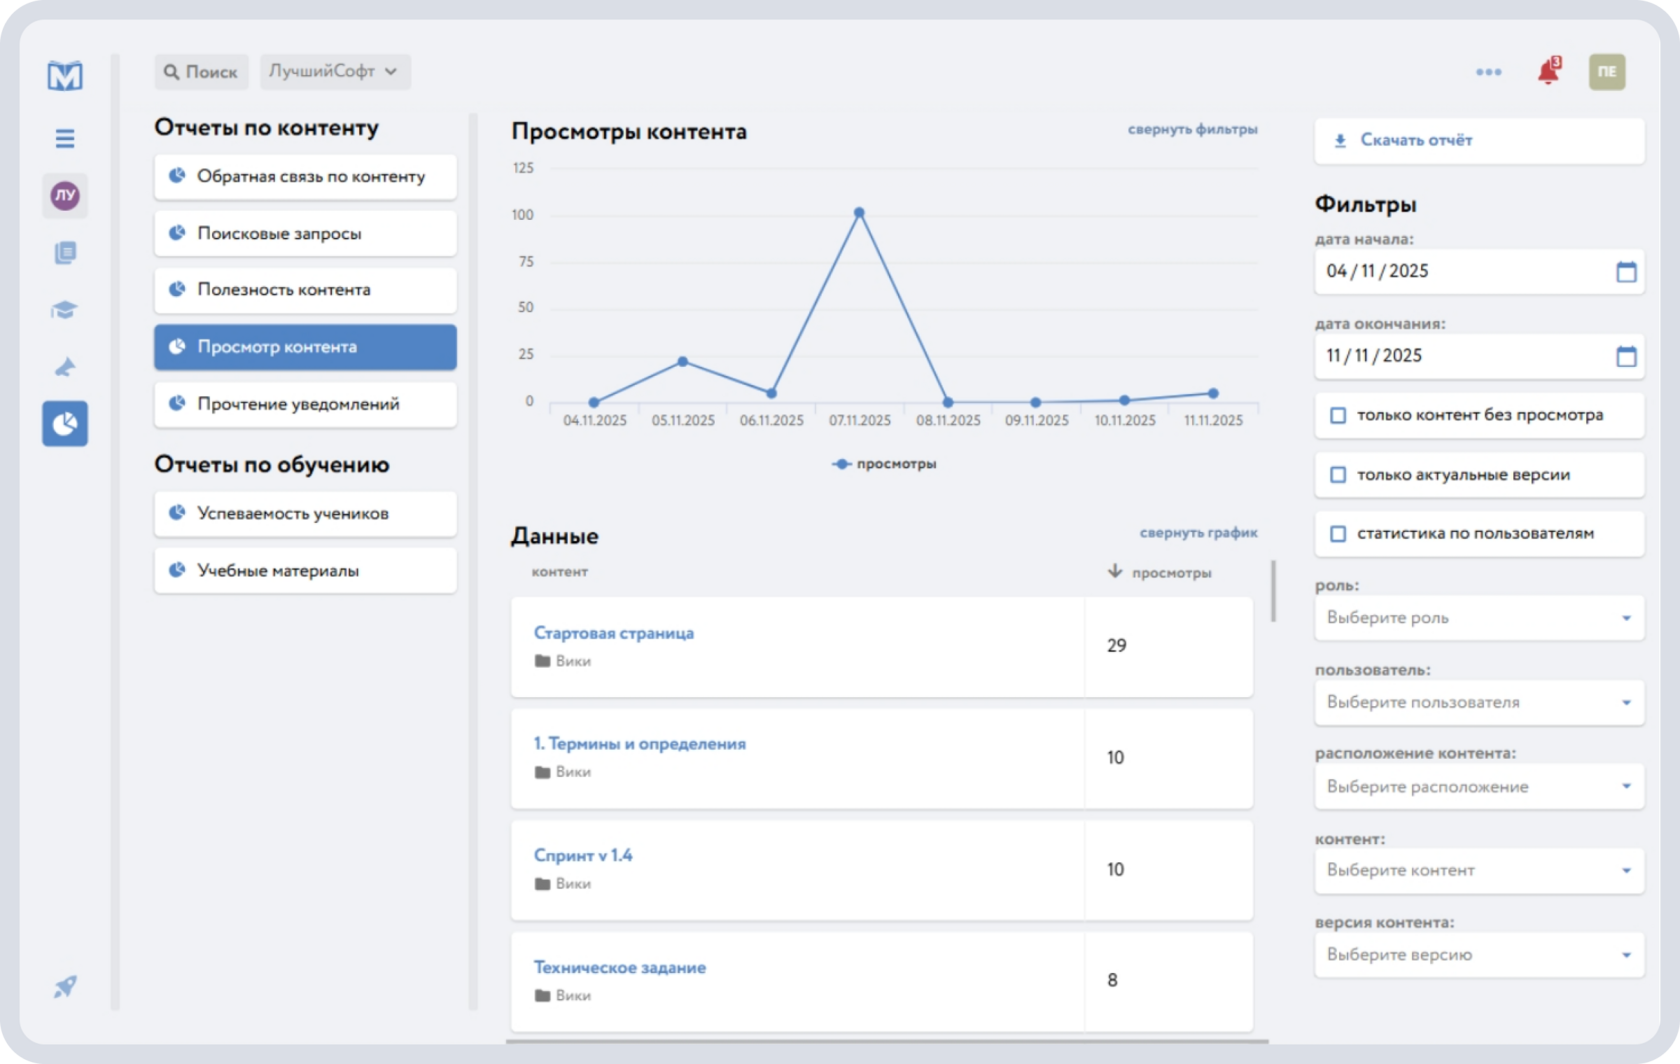Open 1. Термины и определения link

[x=639, y=744]
